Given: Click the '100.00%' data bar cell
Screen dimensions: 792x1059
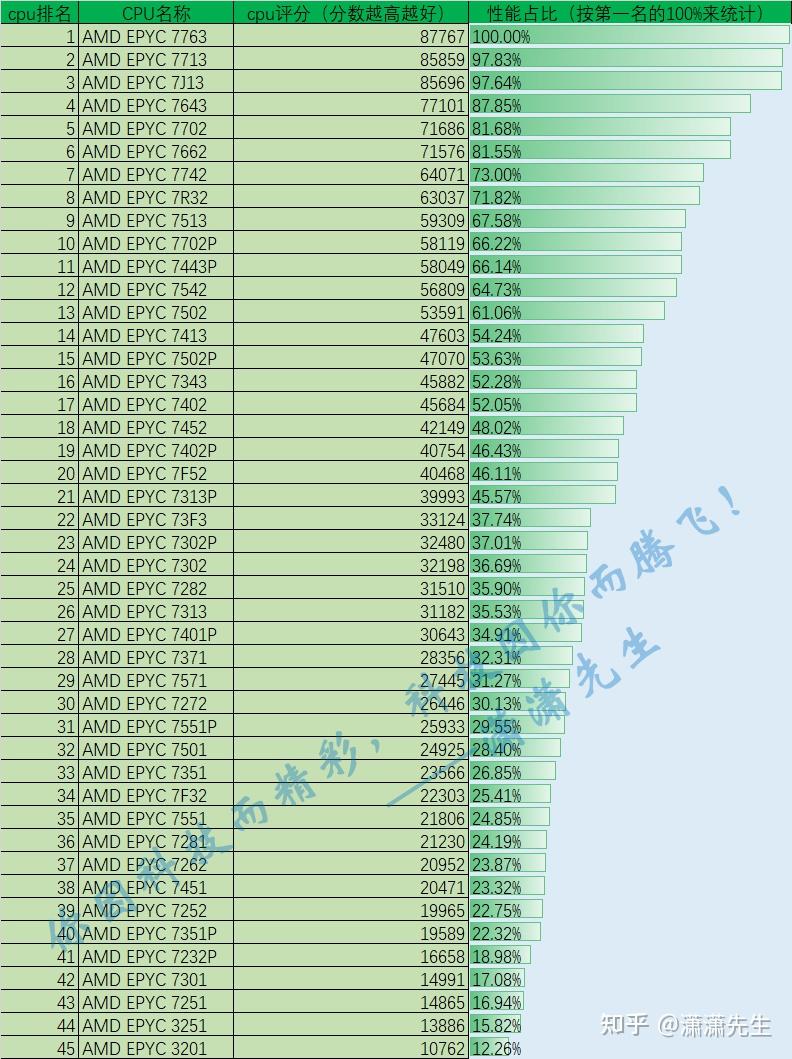Looking at the screenshot, I should [629, 36].
